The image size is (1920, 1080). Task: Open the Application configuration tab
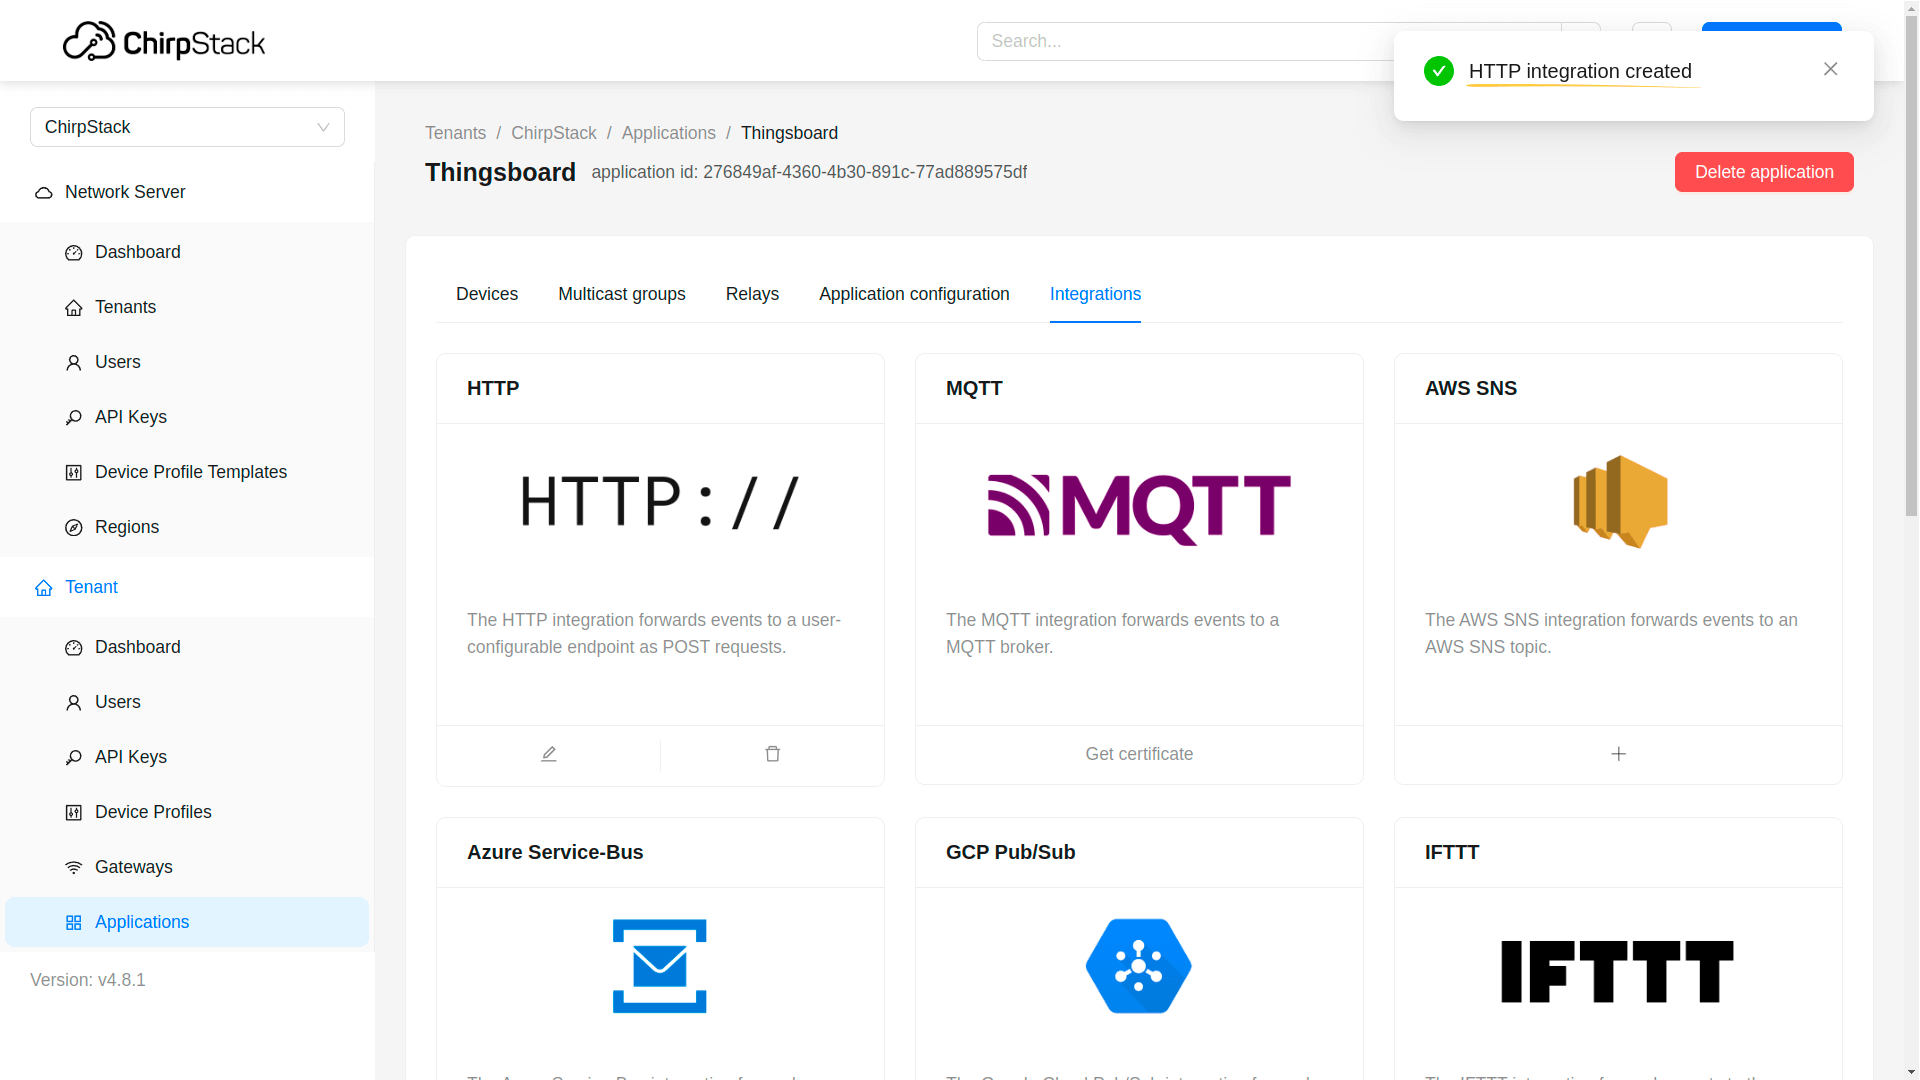pos(914,294)
